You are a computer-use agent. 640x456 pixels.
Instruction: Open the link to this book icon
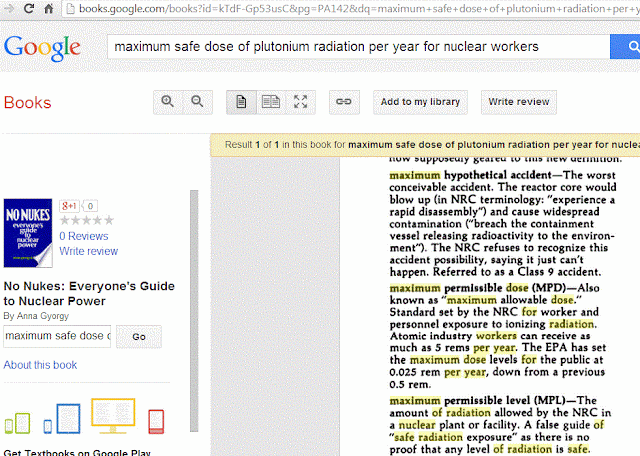[344, 102]
